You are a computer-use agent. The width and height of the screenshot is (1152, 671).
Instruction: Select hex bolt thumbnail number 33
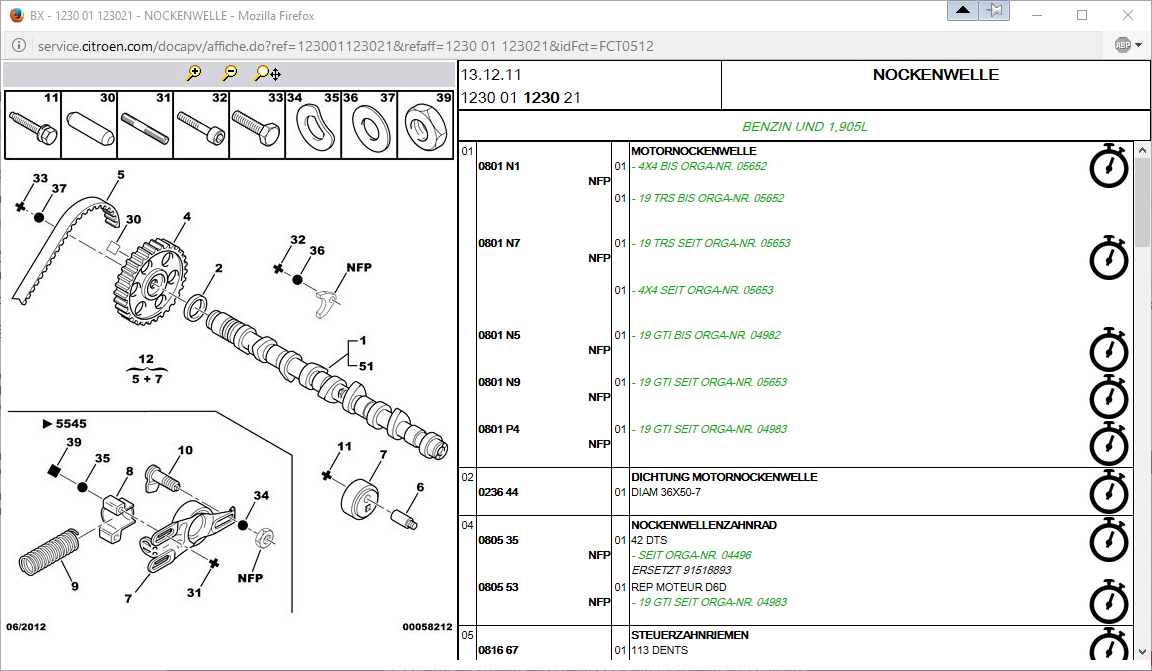coord(257,125)
